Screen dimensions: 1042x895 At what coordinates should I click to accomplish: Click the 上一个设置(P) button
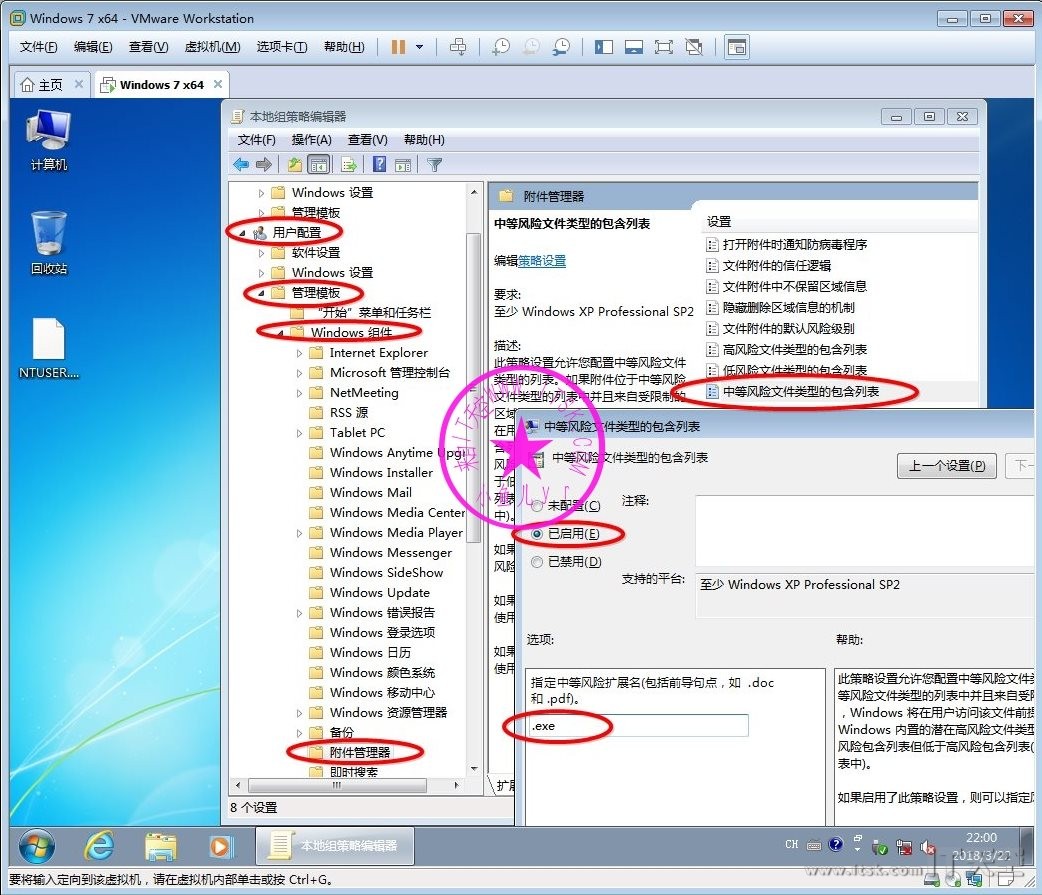click(946, 466)
